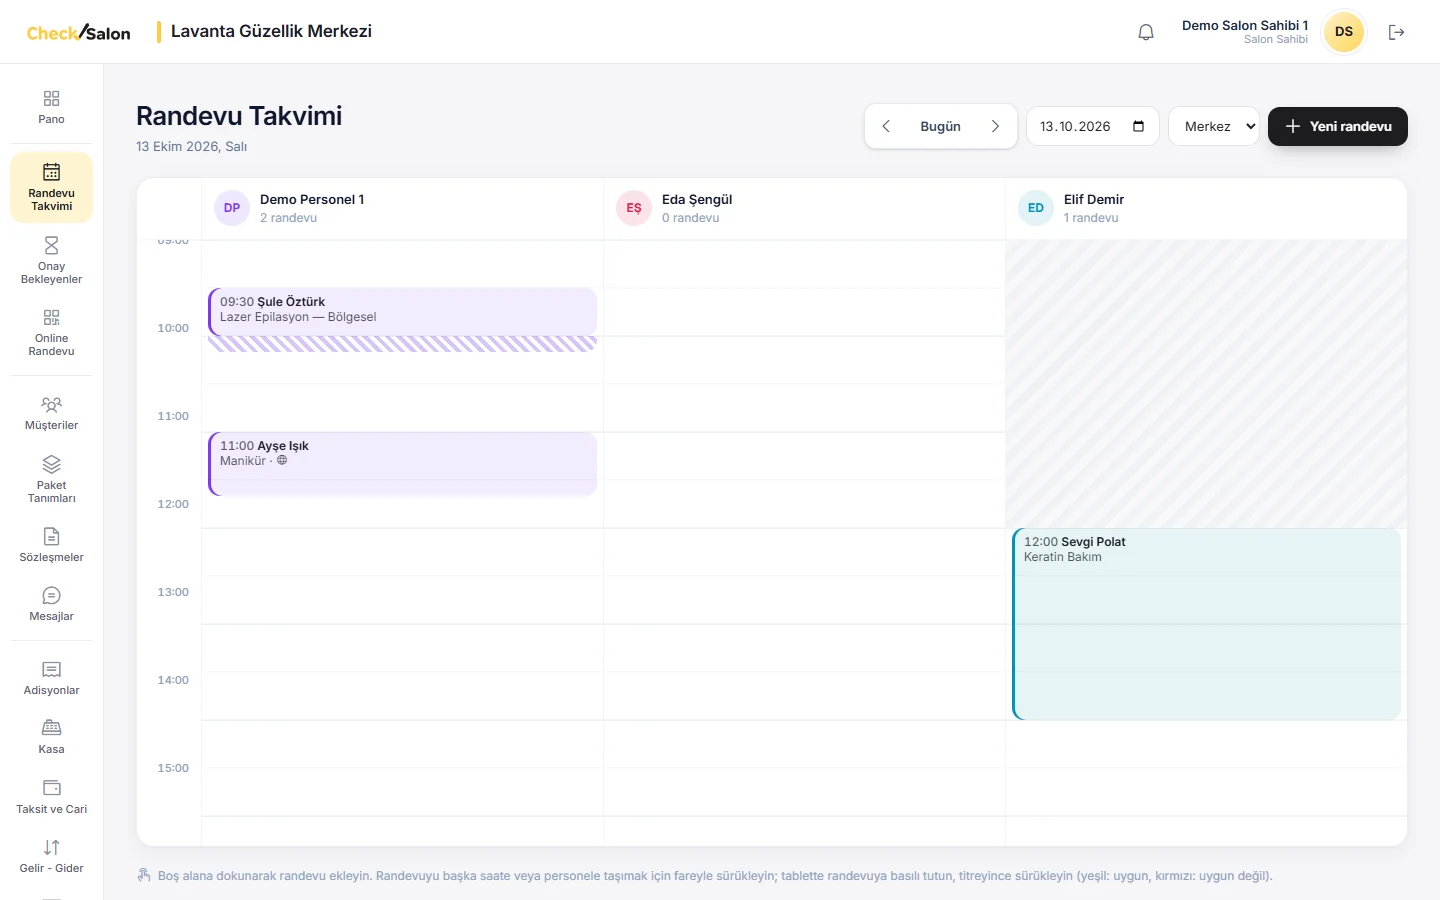Click the logout icon in header
The width and height of the screenshot is (1440, 900).
coord(1397,32)
